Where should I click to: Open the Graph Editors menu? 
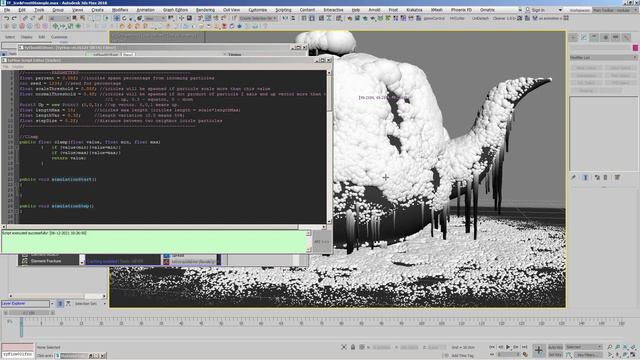click(x=175, y=9)
